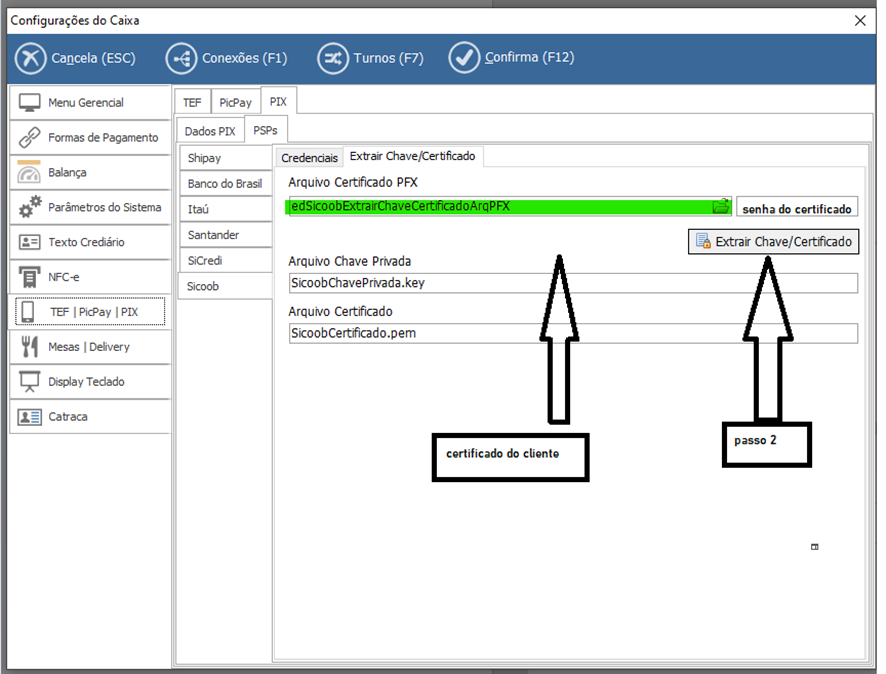Open the Dados PIX tab
The height and width of the screenshot is (674, 886).
pyautogui.click(x=210, y=132)
